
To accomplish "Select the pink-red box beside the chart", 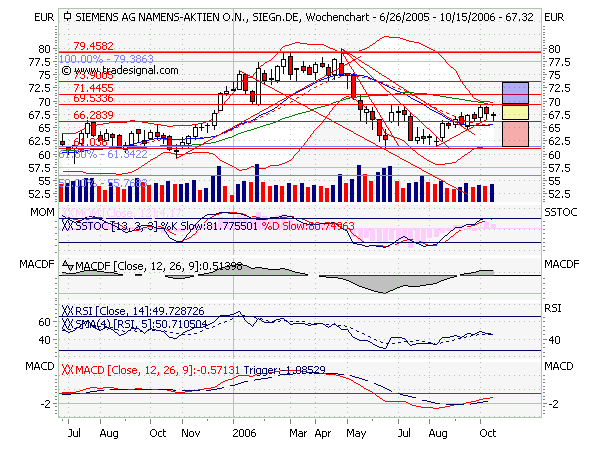I will [x=515, y=134].
